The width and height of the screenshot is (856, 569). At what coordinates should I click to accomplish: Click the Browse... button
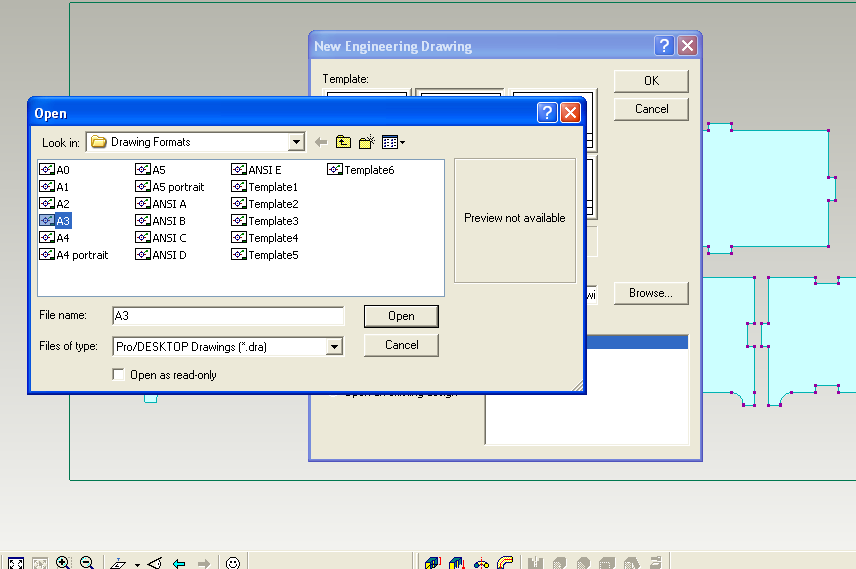click(x=651, y=293)
